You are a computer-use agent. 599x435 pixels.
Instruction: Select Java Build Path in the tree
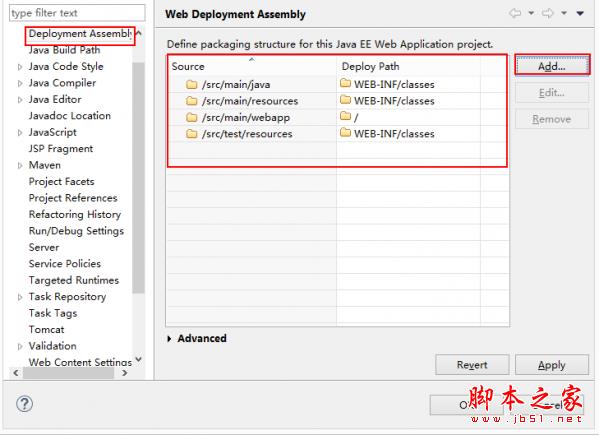pos(65,50)
